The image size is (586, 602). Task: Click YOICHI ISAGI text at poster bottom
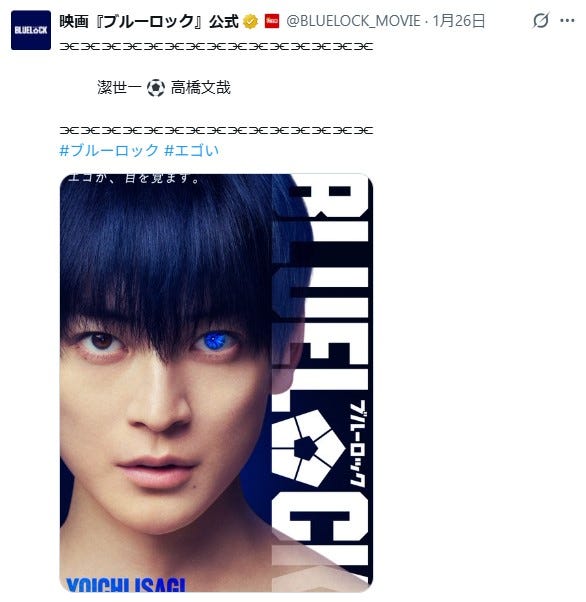tap(126, 585)
